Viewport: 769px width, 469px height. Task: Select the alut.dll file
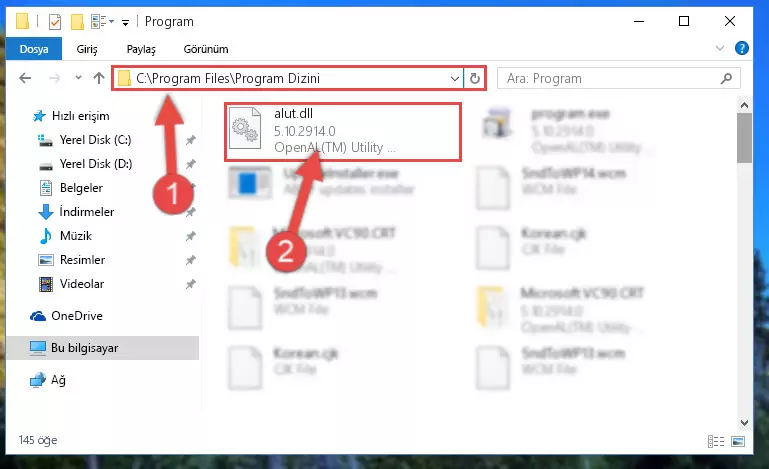pos(343,131)
